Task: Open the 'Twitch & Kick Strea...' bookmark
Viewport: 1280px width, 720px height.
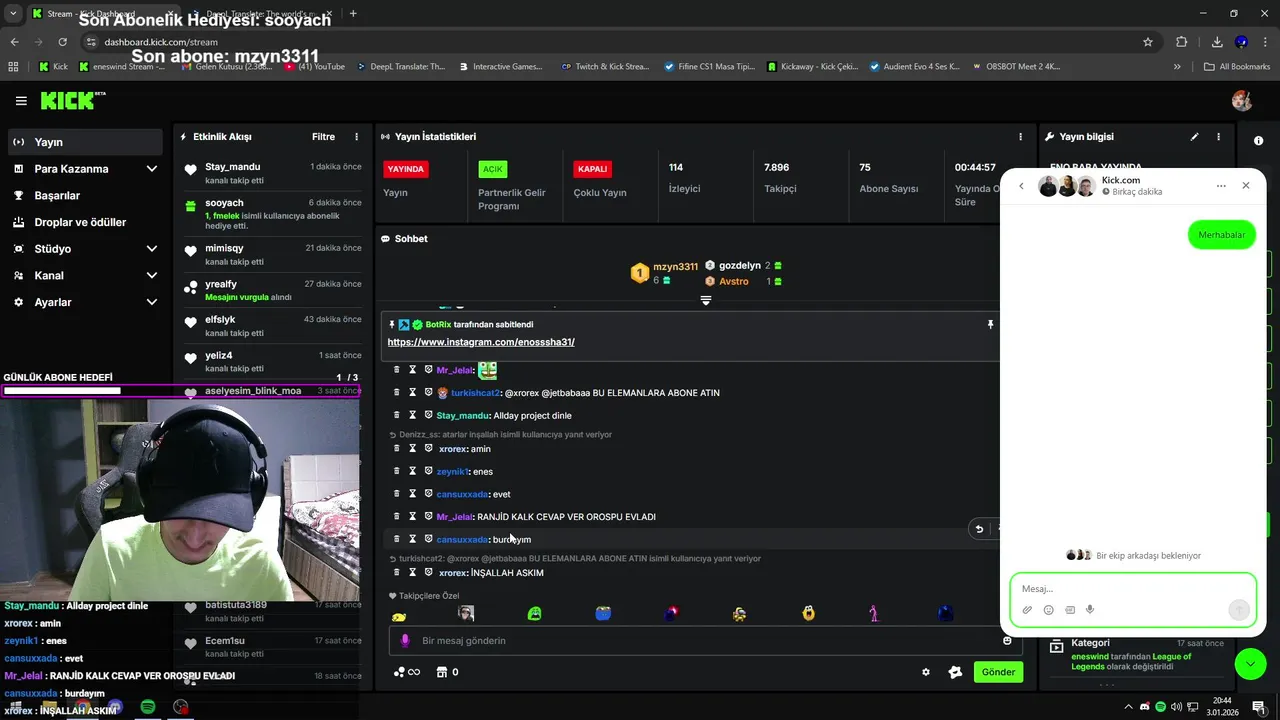Action: pos(605,67)
